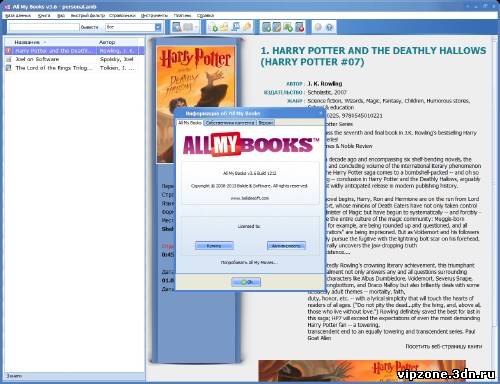This screenshot has height=384, width=500.
Task: Open the Плагины menu
Action: (x=182, y=15)
